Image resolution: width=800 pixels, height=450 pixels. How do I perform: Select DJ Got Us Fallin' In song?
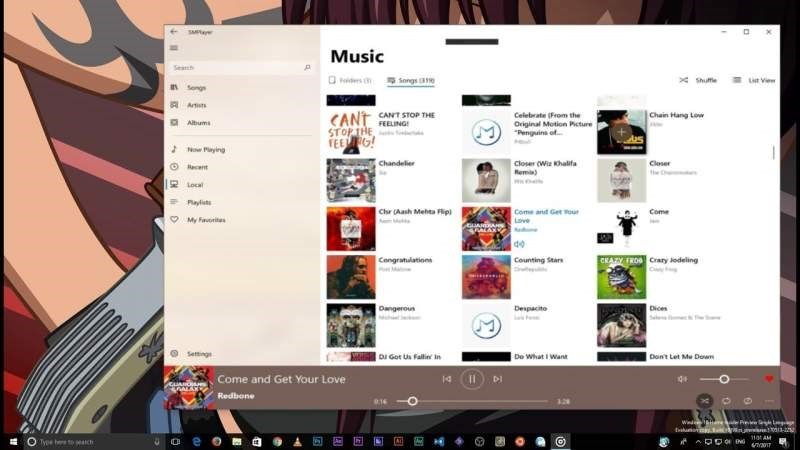[x=409, y=357]
